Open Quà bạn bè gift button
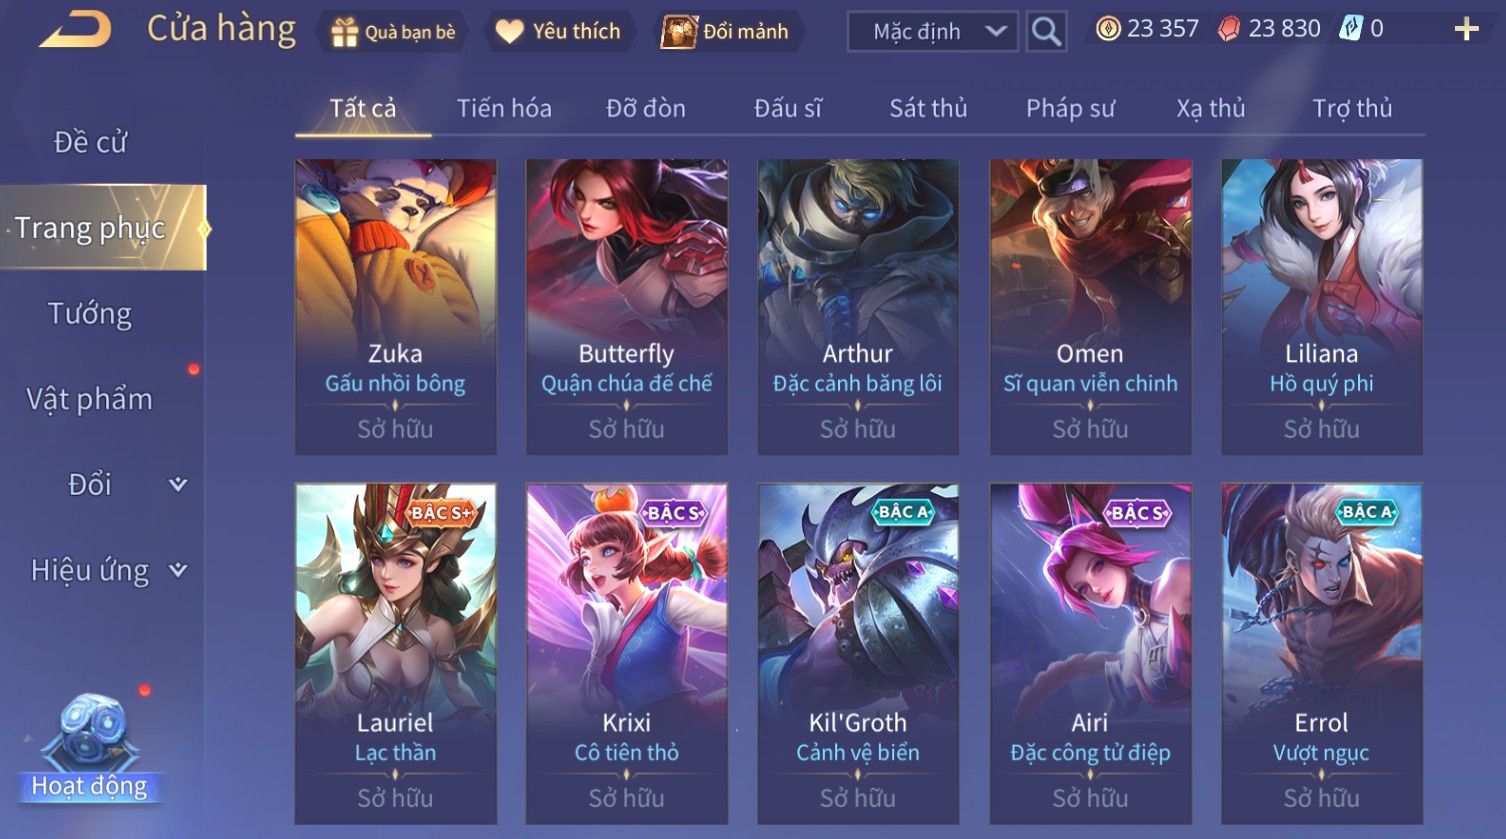The image size is (1506, 839). [393, 32]
